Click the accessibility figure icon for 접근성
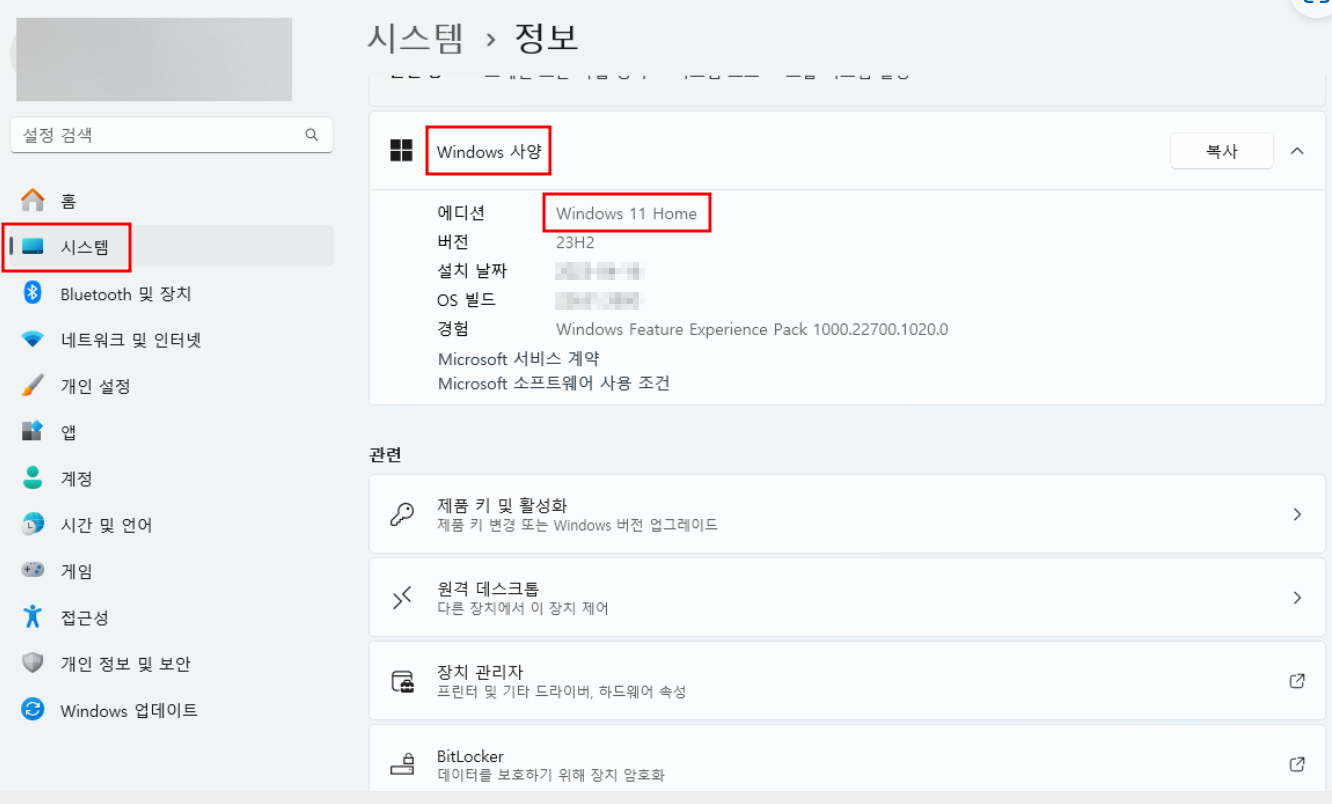 coord(33,616)
